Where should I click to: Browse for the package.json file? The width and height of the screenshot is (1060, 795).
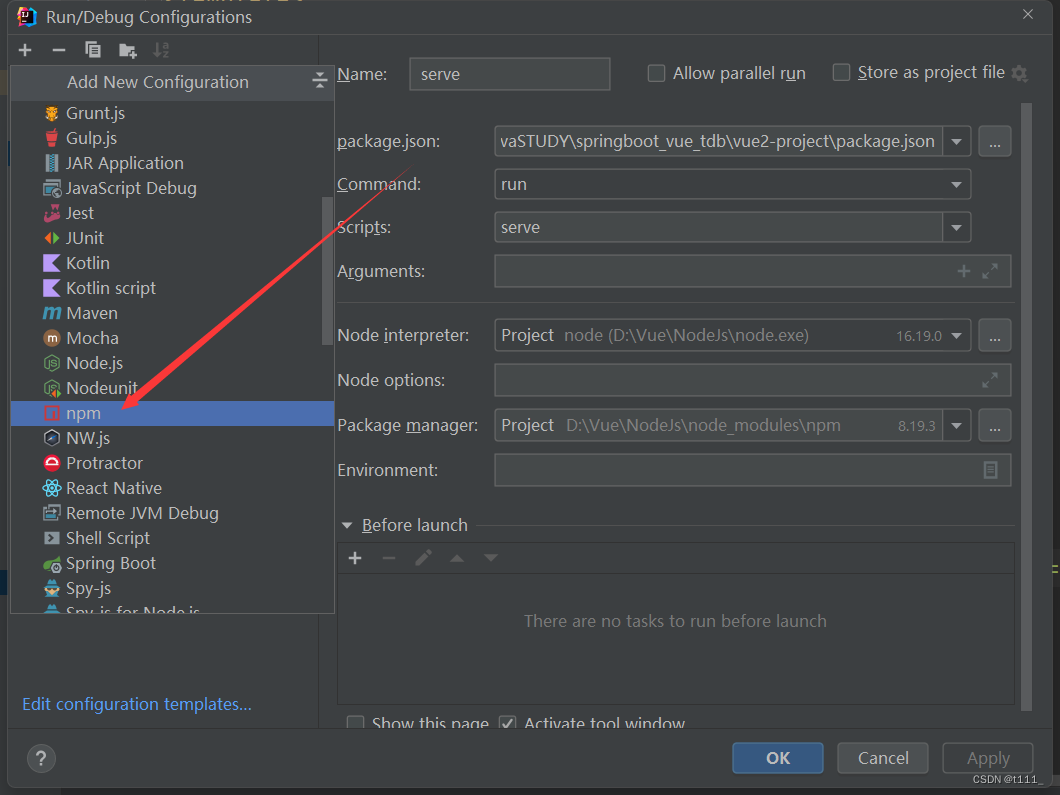tap(994, 142)
